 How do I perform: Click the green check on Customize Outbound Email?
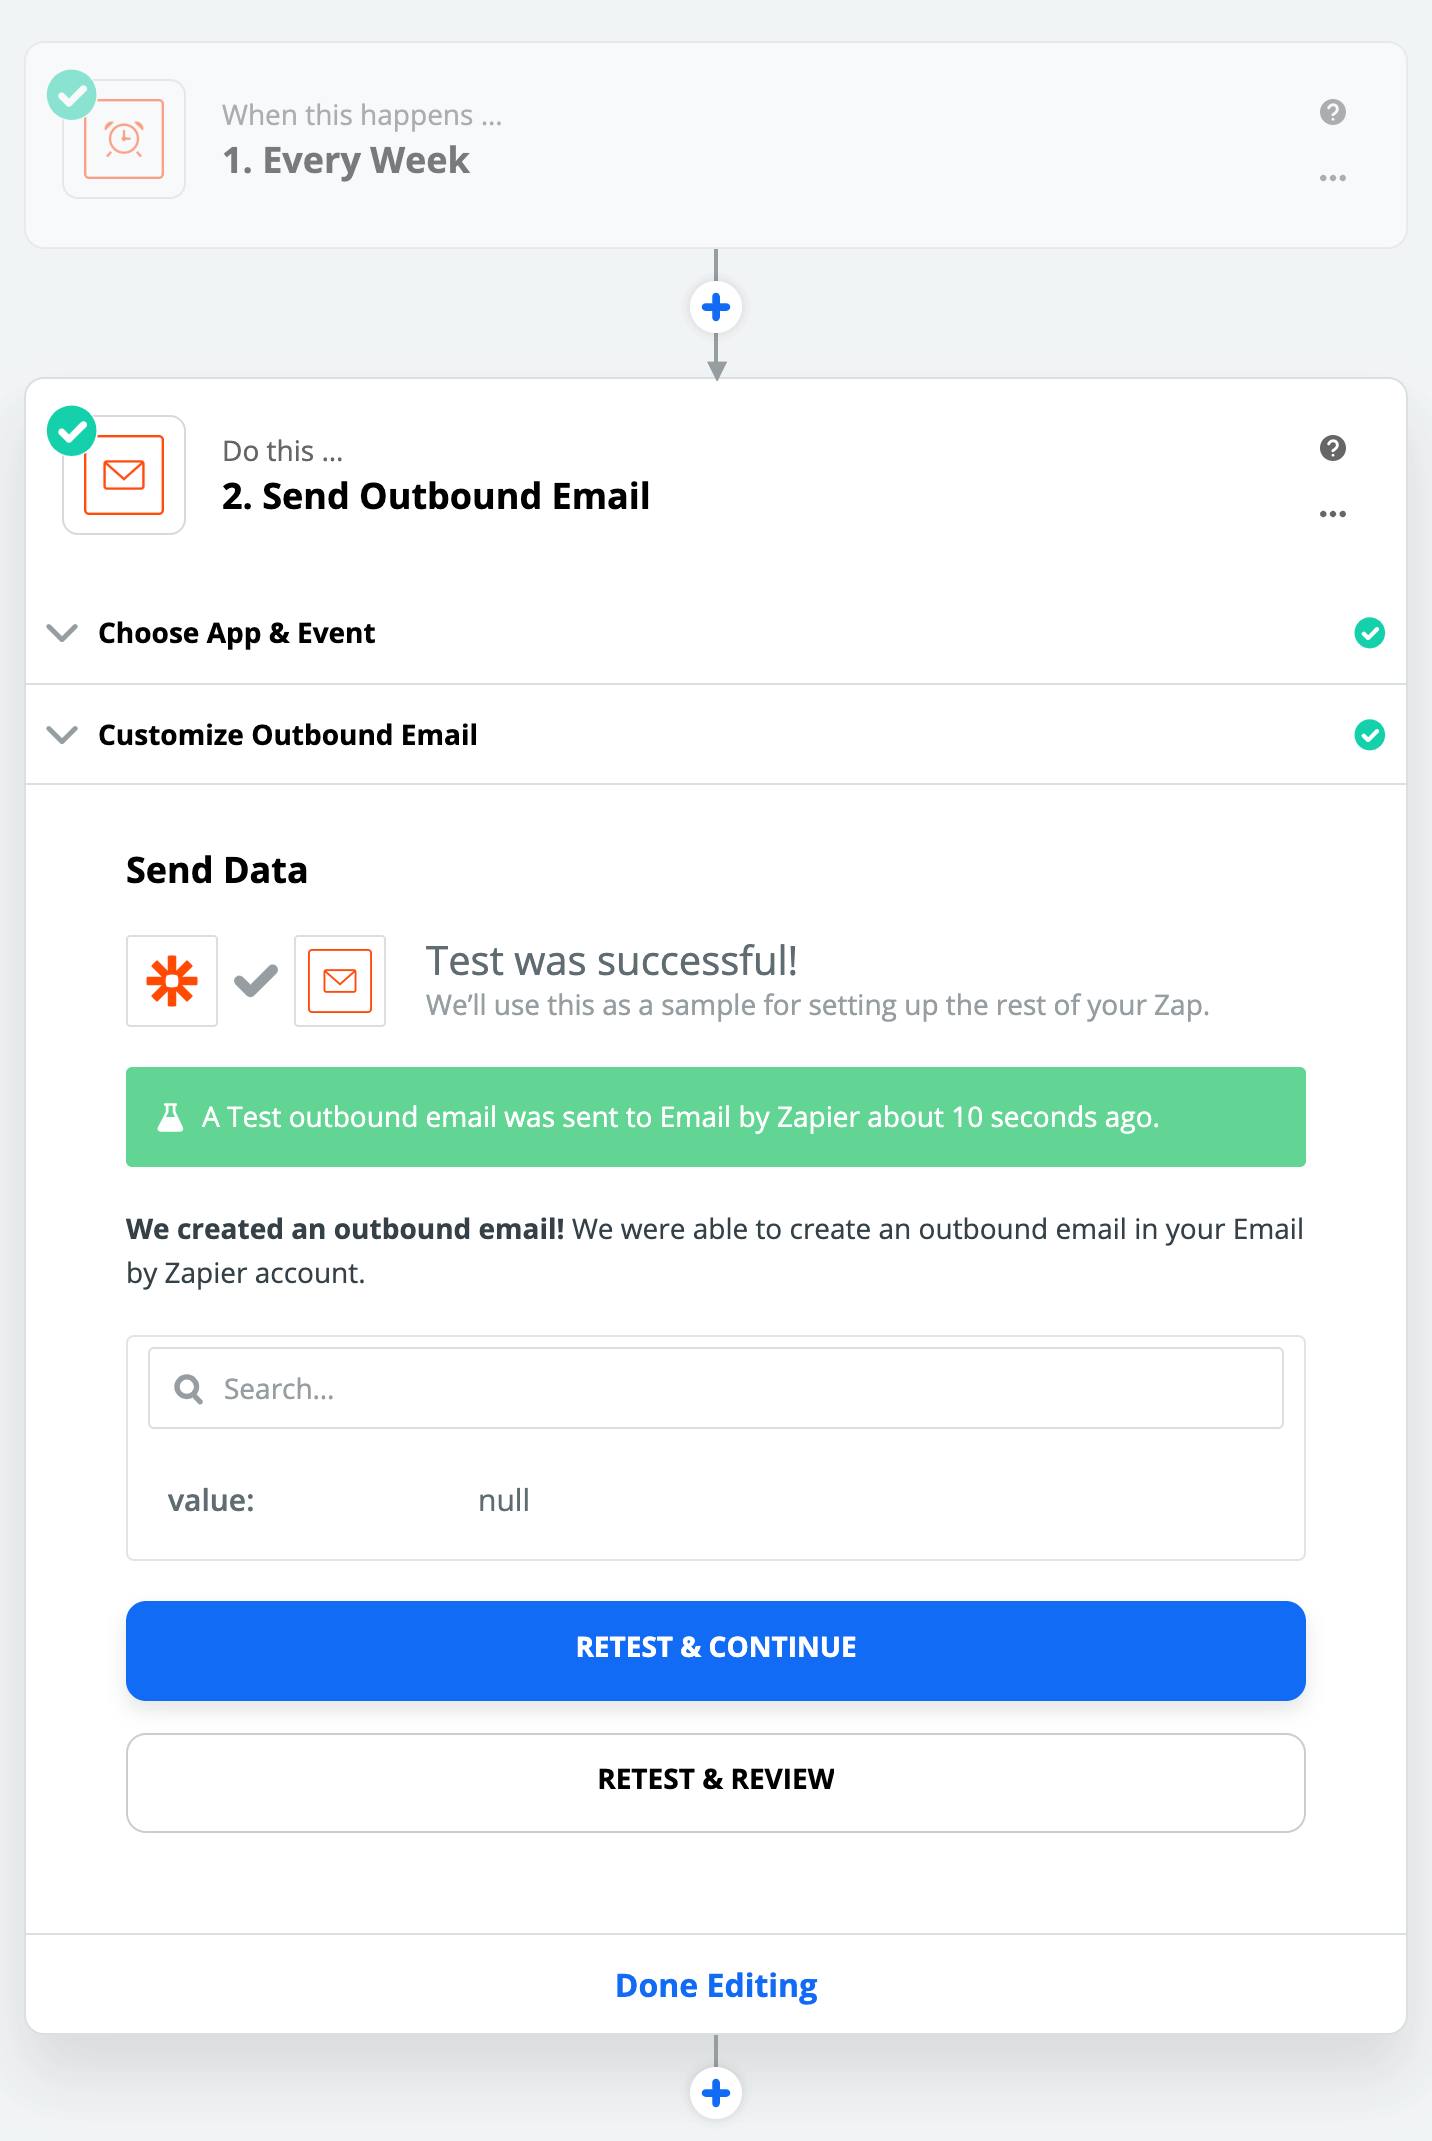click(1369, 735)
